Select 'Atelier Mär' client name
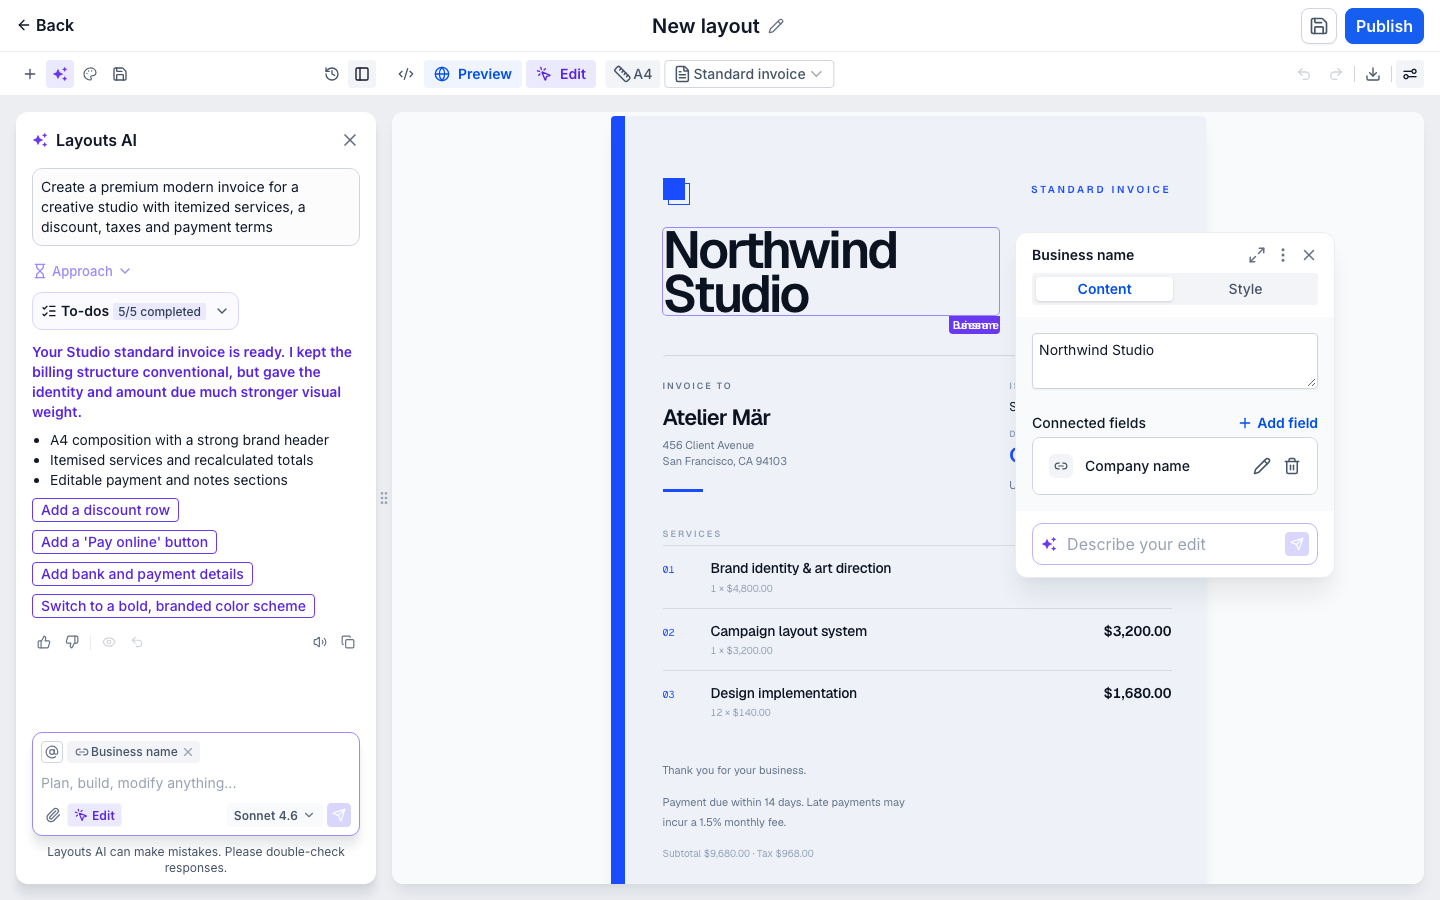 [716, 417]
